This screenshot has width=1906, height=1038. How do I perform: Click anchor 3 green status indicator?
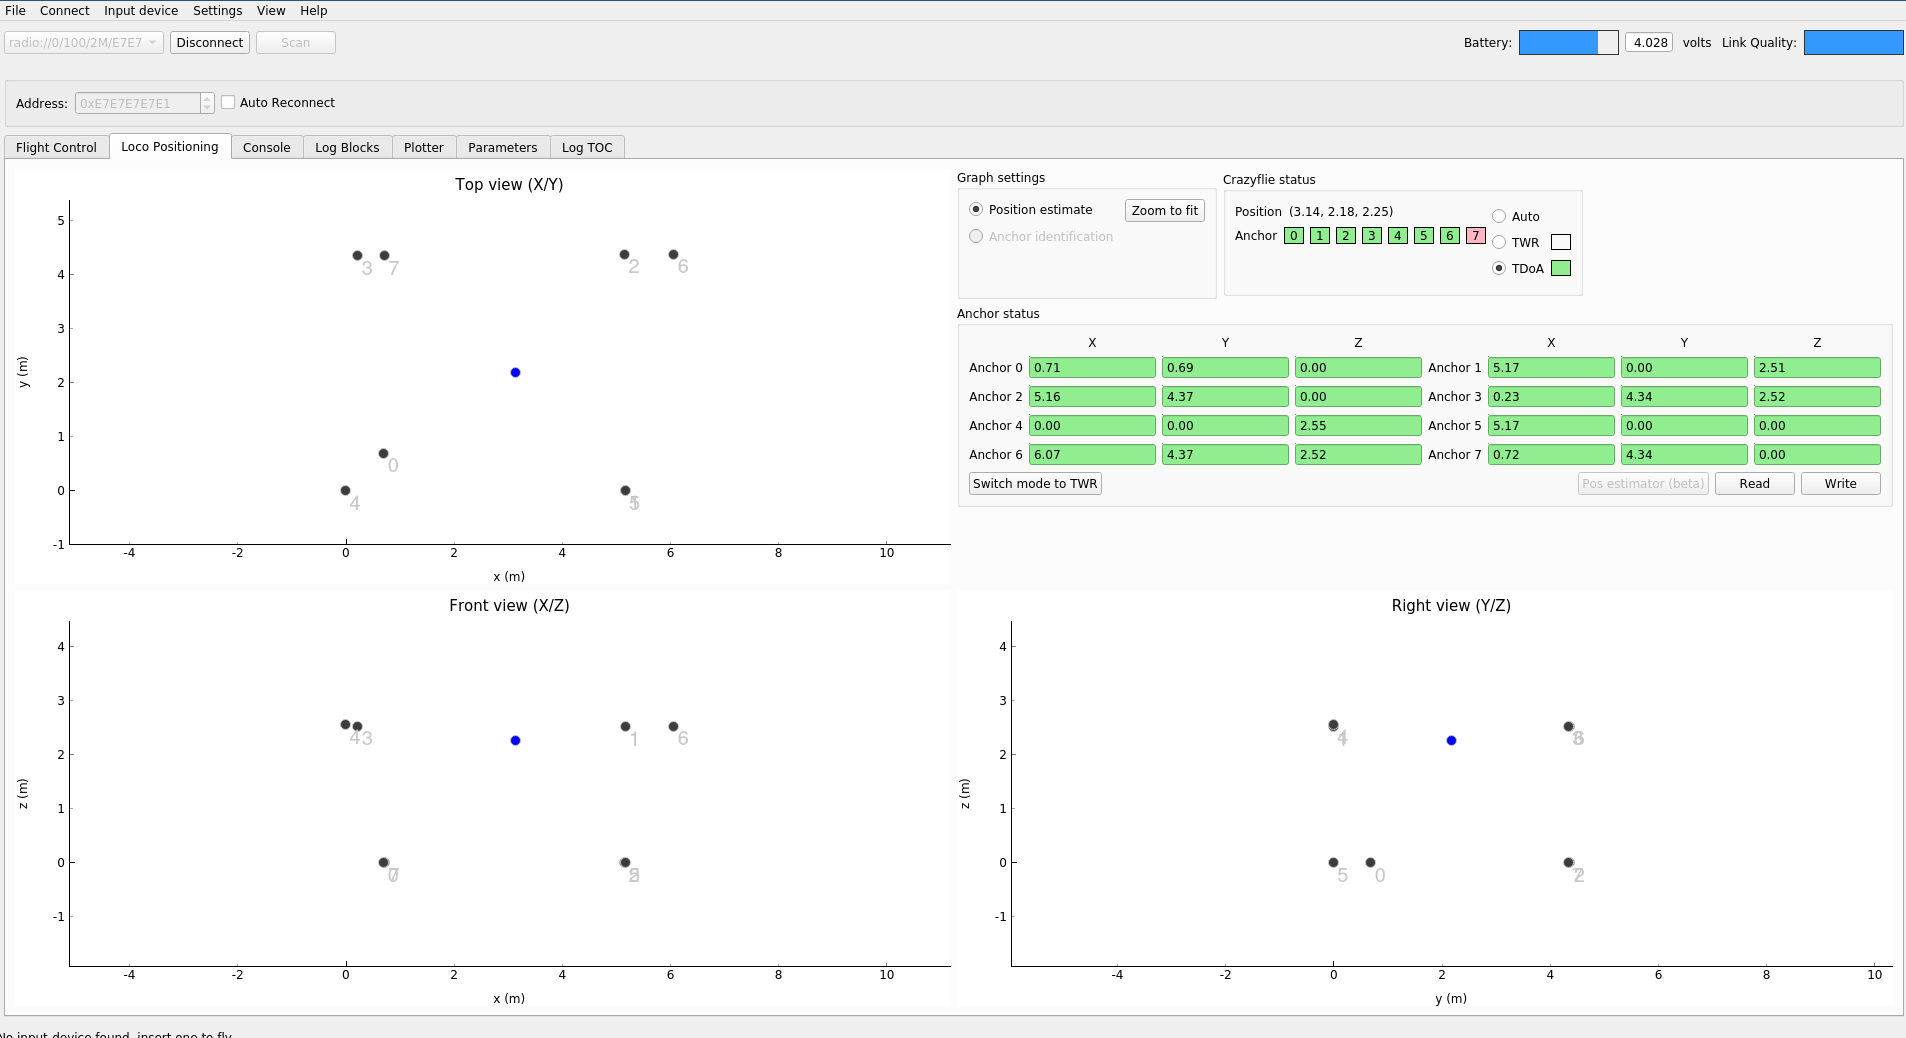point(1372,236)
